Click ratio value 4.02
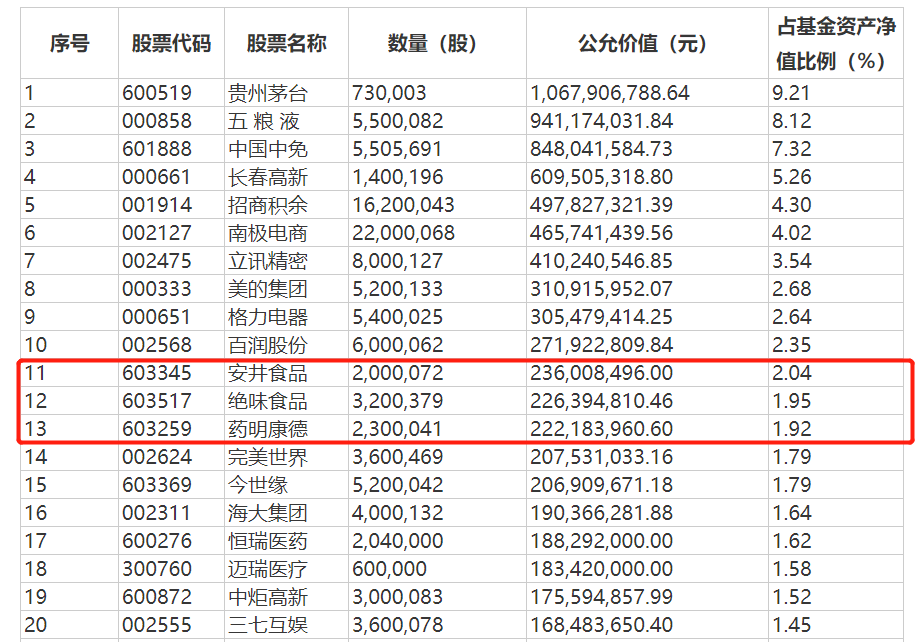This screenshot has height=642, width=924. click(x=791, y=233)
